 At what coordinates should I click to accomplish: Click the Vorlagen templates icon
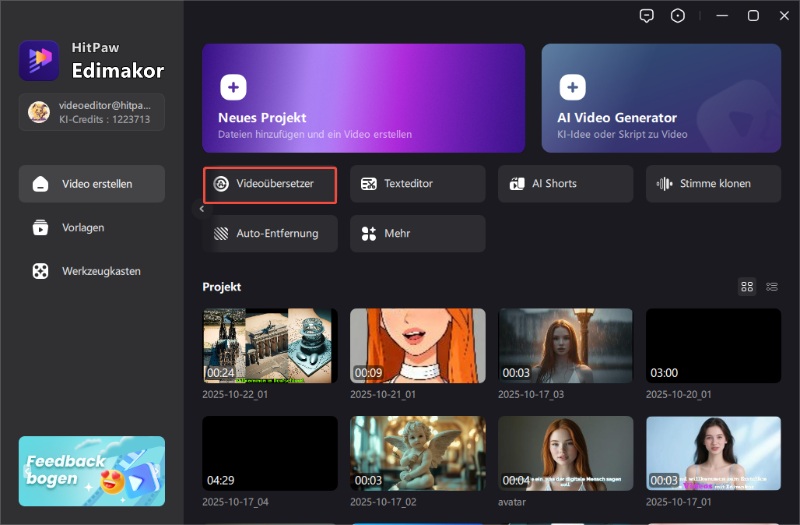(40, 228)
